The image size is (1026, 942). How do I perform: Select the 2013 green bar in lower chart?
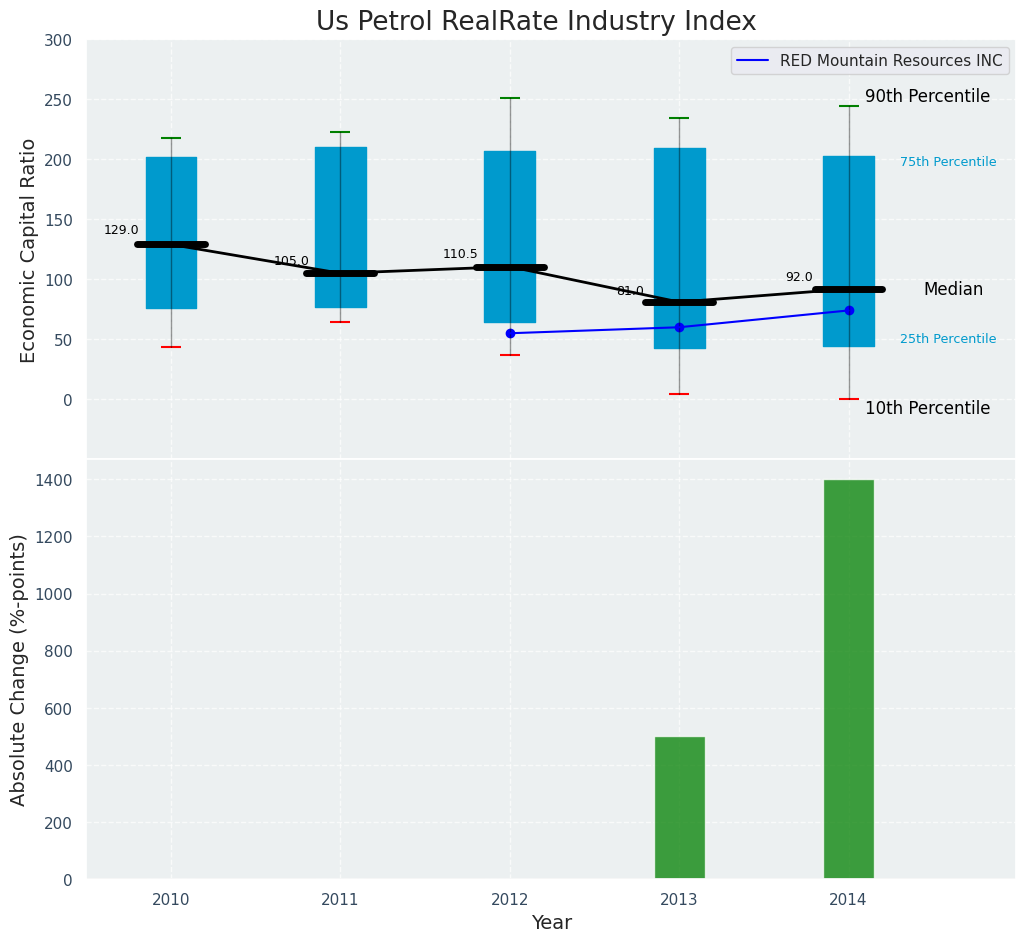click(x=679, y=808)
